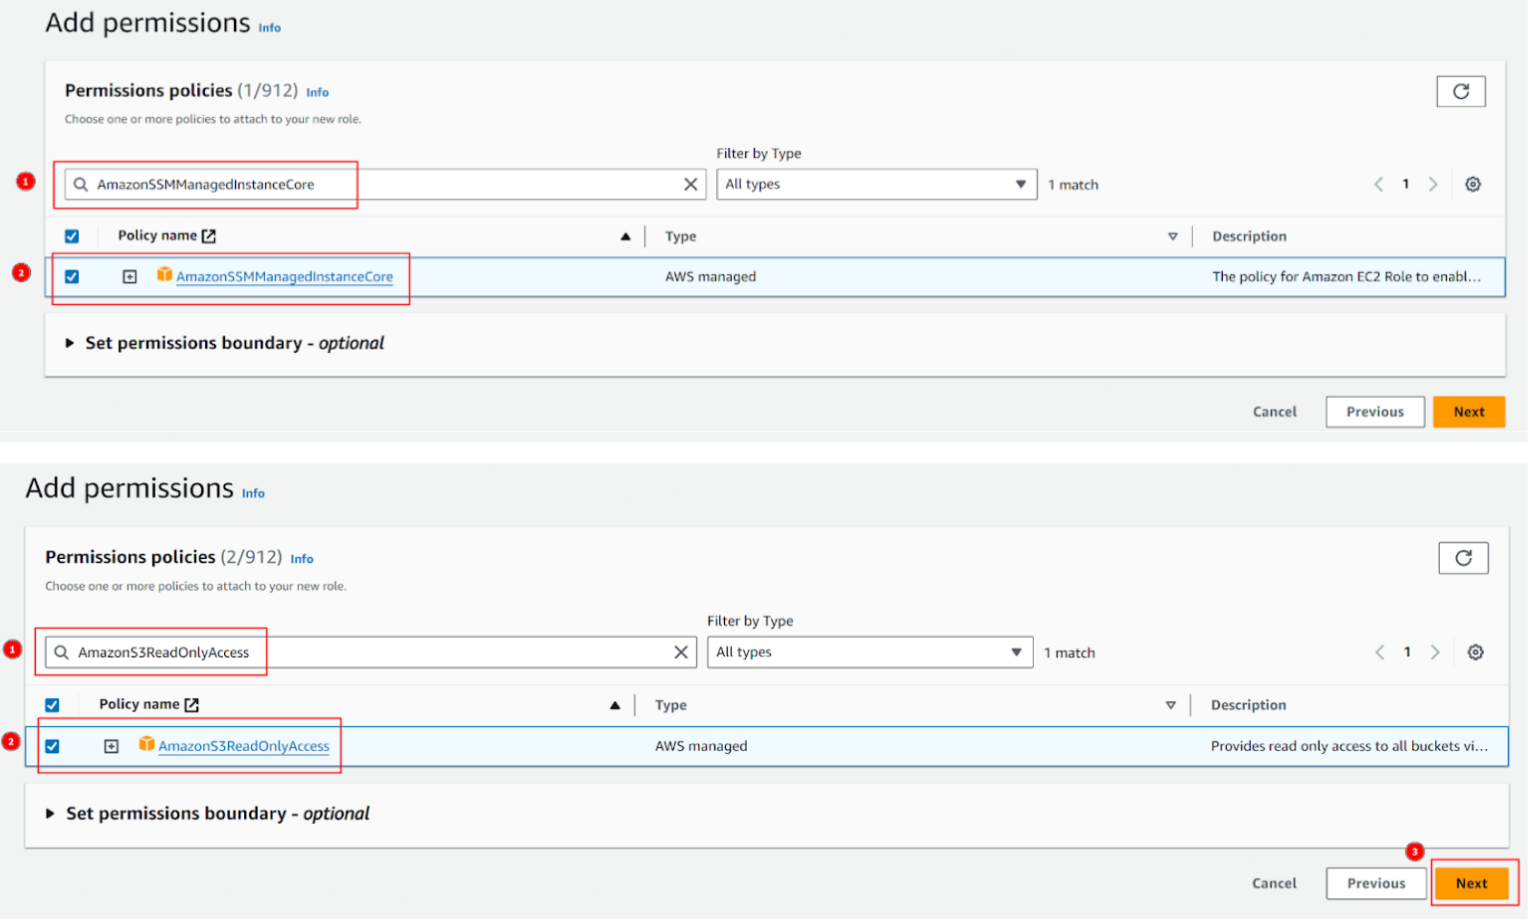The height and width of the screenshot is (922, 1528).
Task: Click the orange policy icon next to AmazonSSMManagedInstanceCore
Action: pyautogui.click(x=164, y=275)
